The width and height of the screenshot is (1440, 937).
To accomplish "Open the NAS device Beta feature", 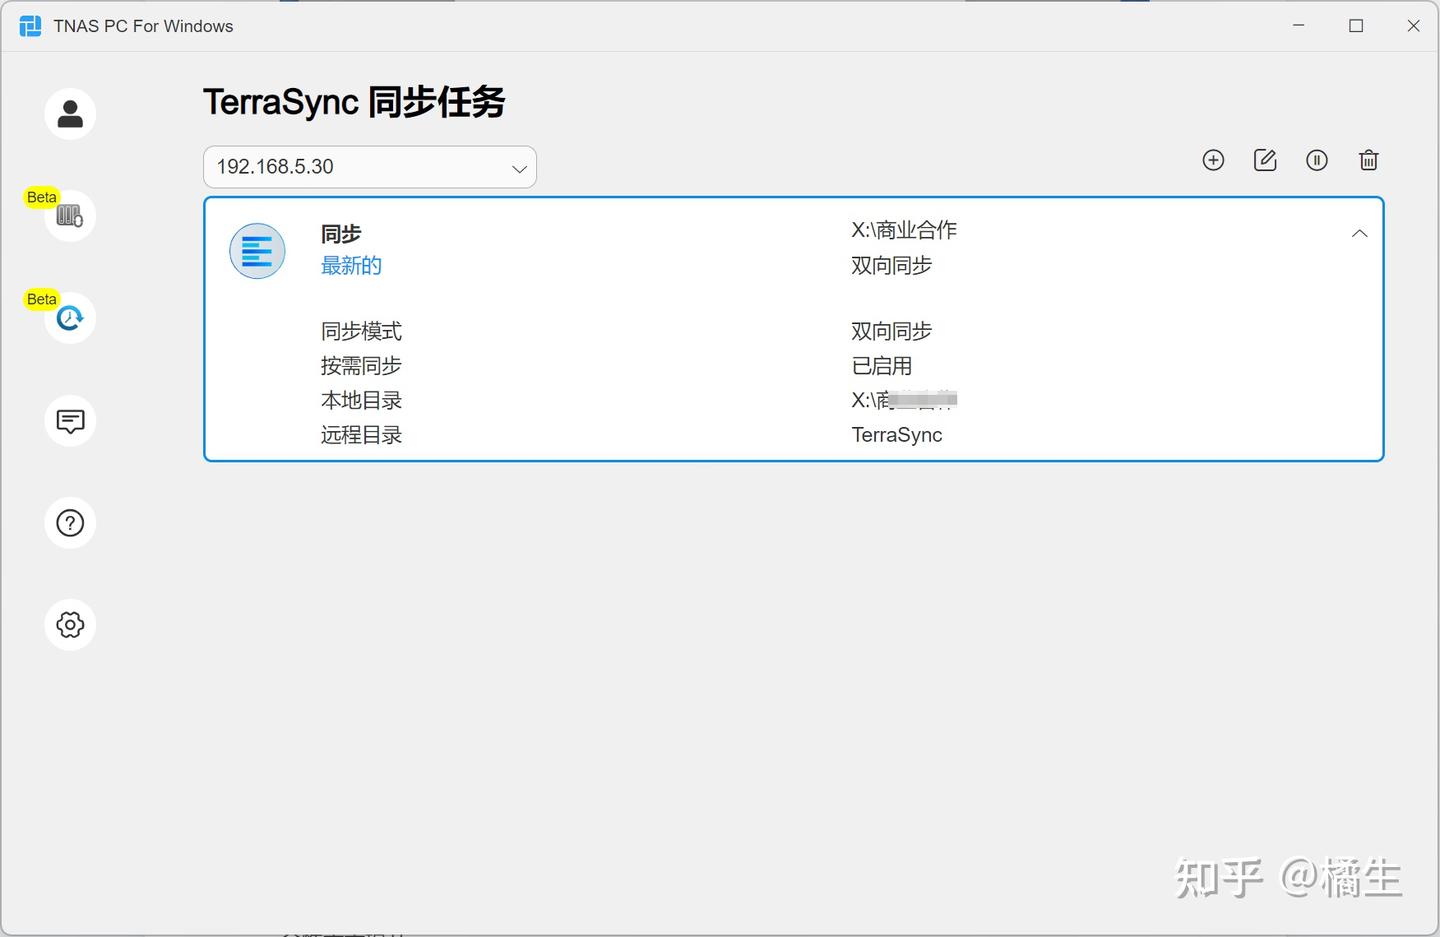I will (x=69, y=215).
